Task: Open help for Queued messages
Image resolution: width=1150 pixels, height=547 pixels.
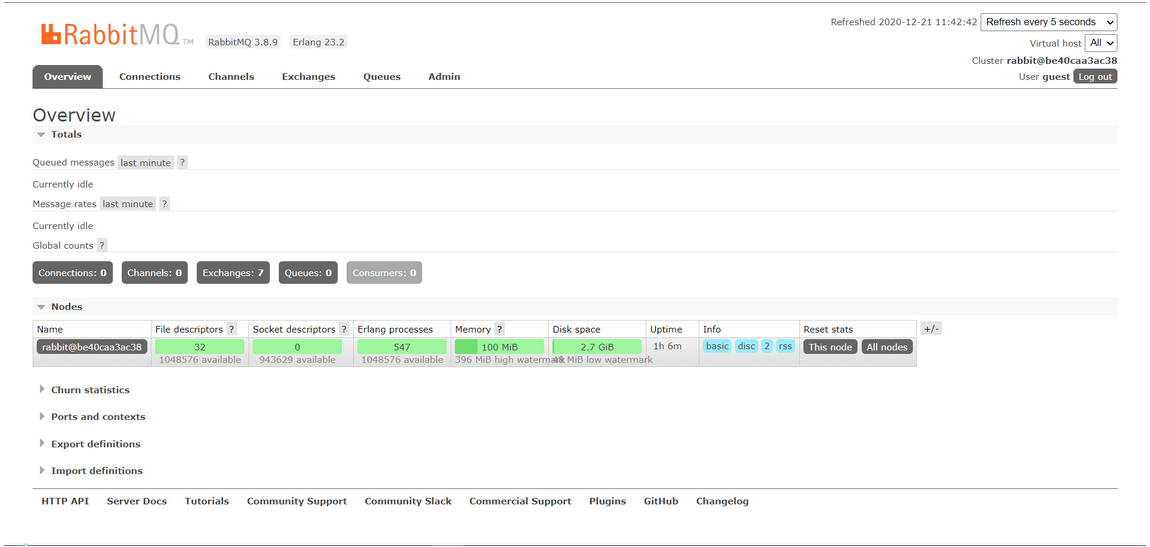Action: [x=183, y=163]
